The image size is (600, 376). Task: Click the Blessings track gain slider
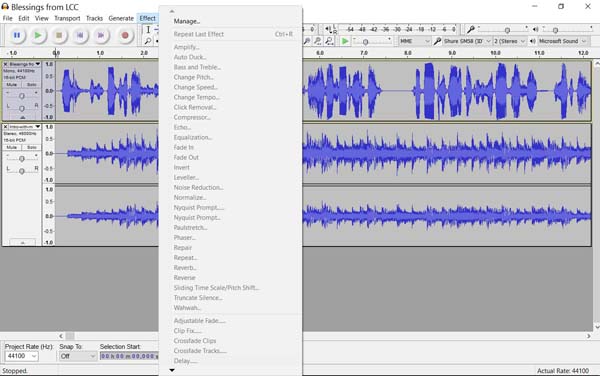[x=22, y=96]
